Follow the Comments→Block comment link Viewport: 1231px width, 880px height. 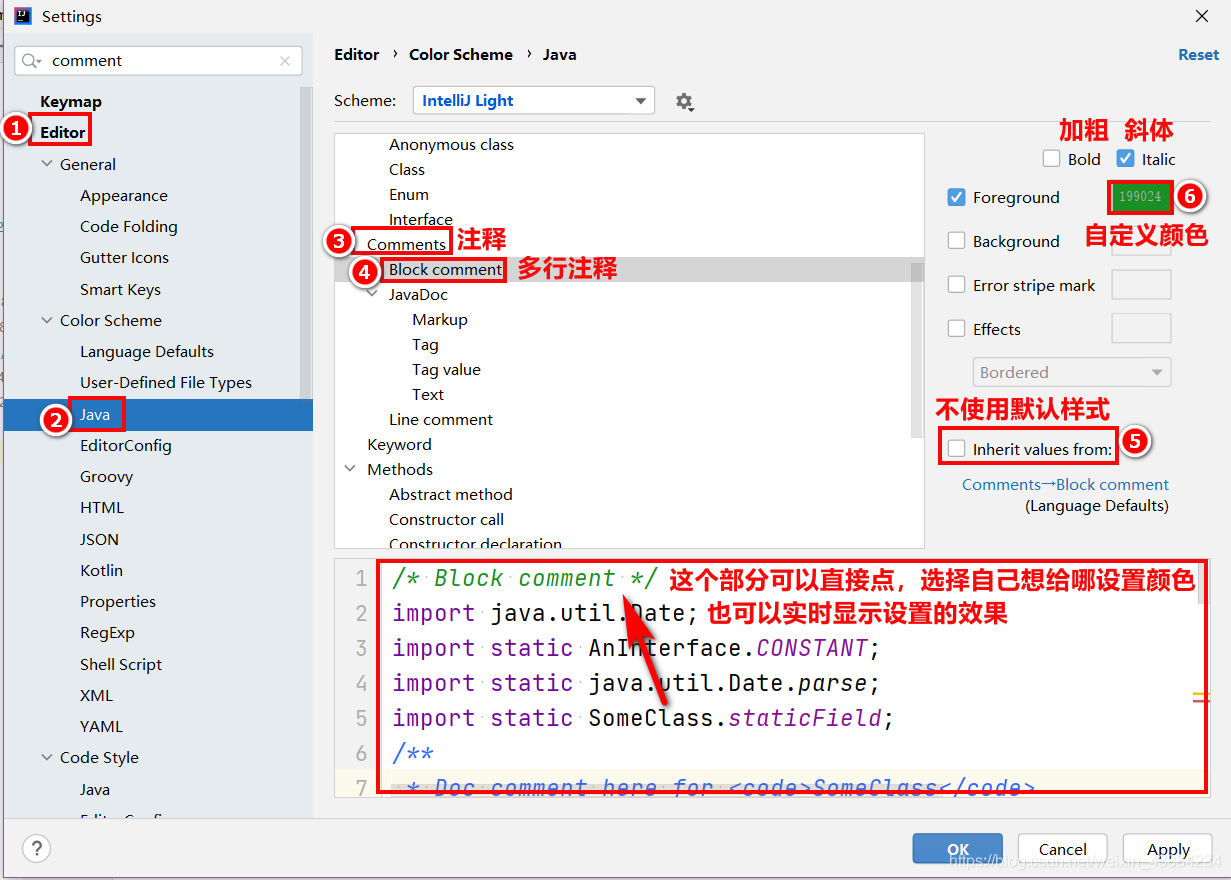click(x=1065, y=484)
